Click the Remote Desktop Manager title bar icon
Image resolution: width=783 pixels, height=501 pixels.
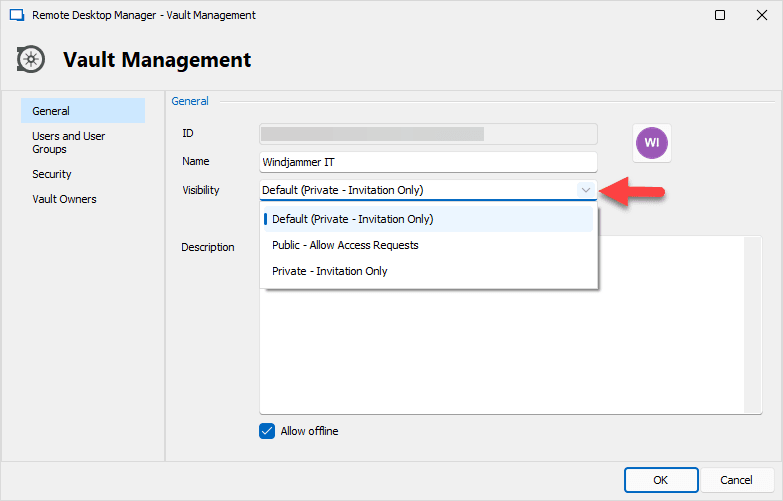(x=17, y=15)
